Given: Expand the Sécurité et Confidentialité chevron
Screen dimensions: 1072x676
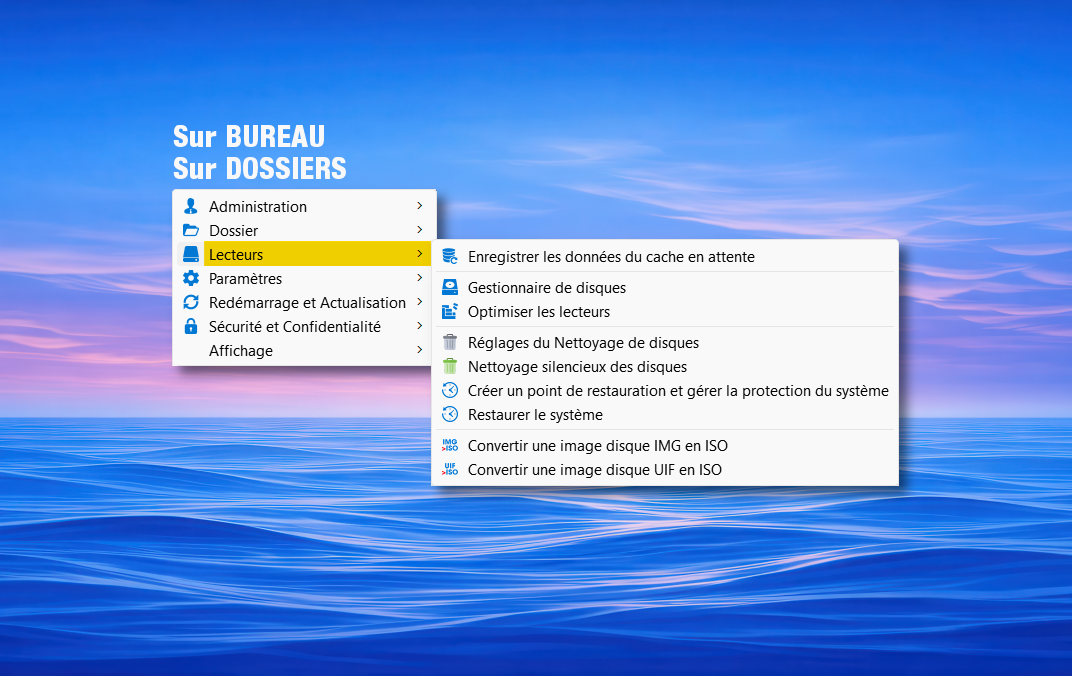Looking at the screenshot, I should tap(420, 326).
